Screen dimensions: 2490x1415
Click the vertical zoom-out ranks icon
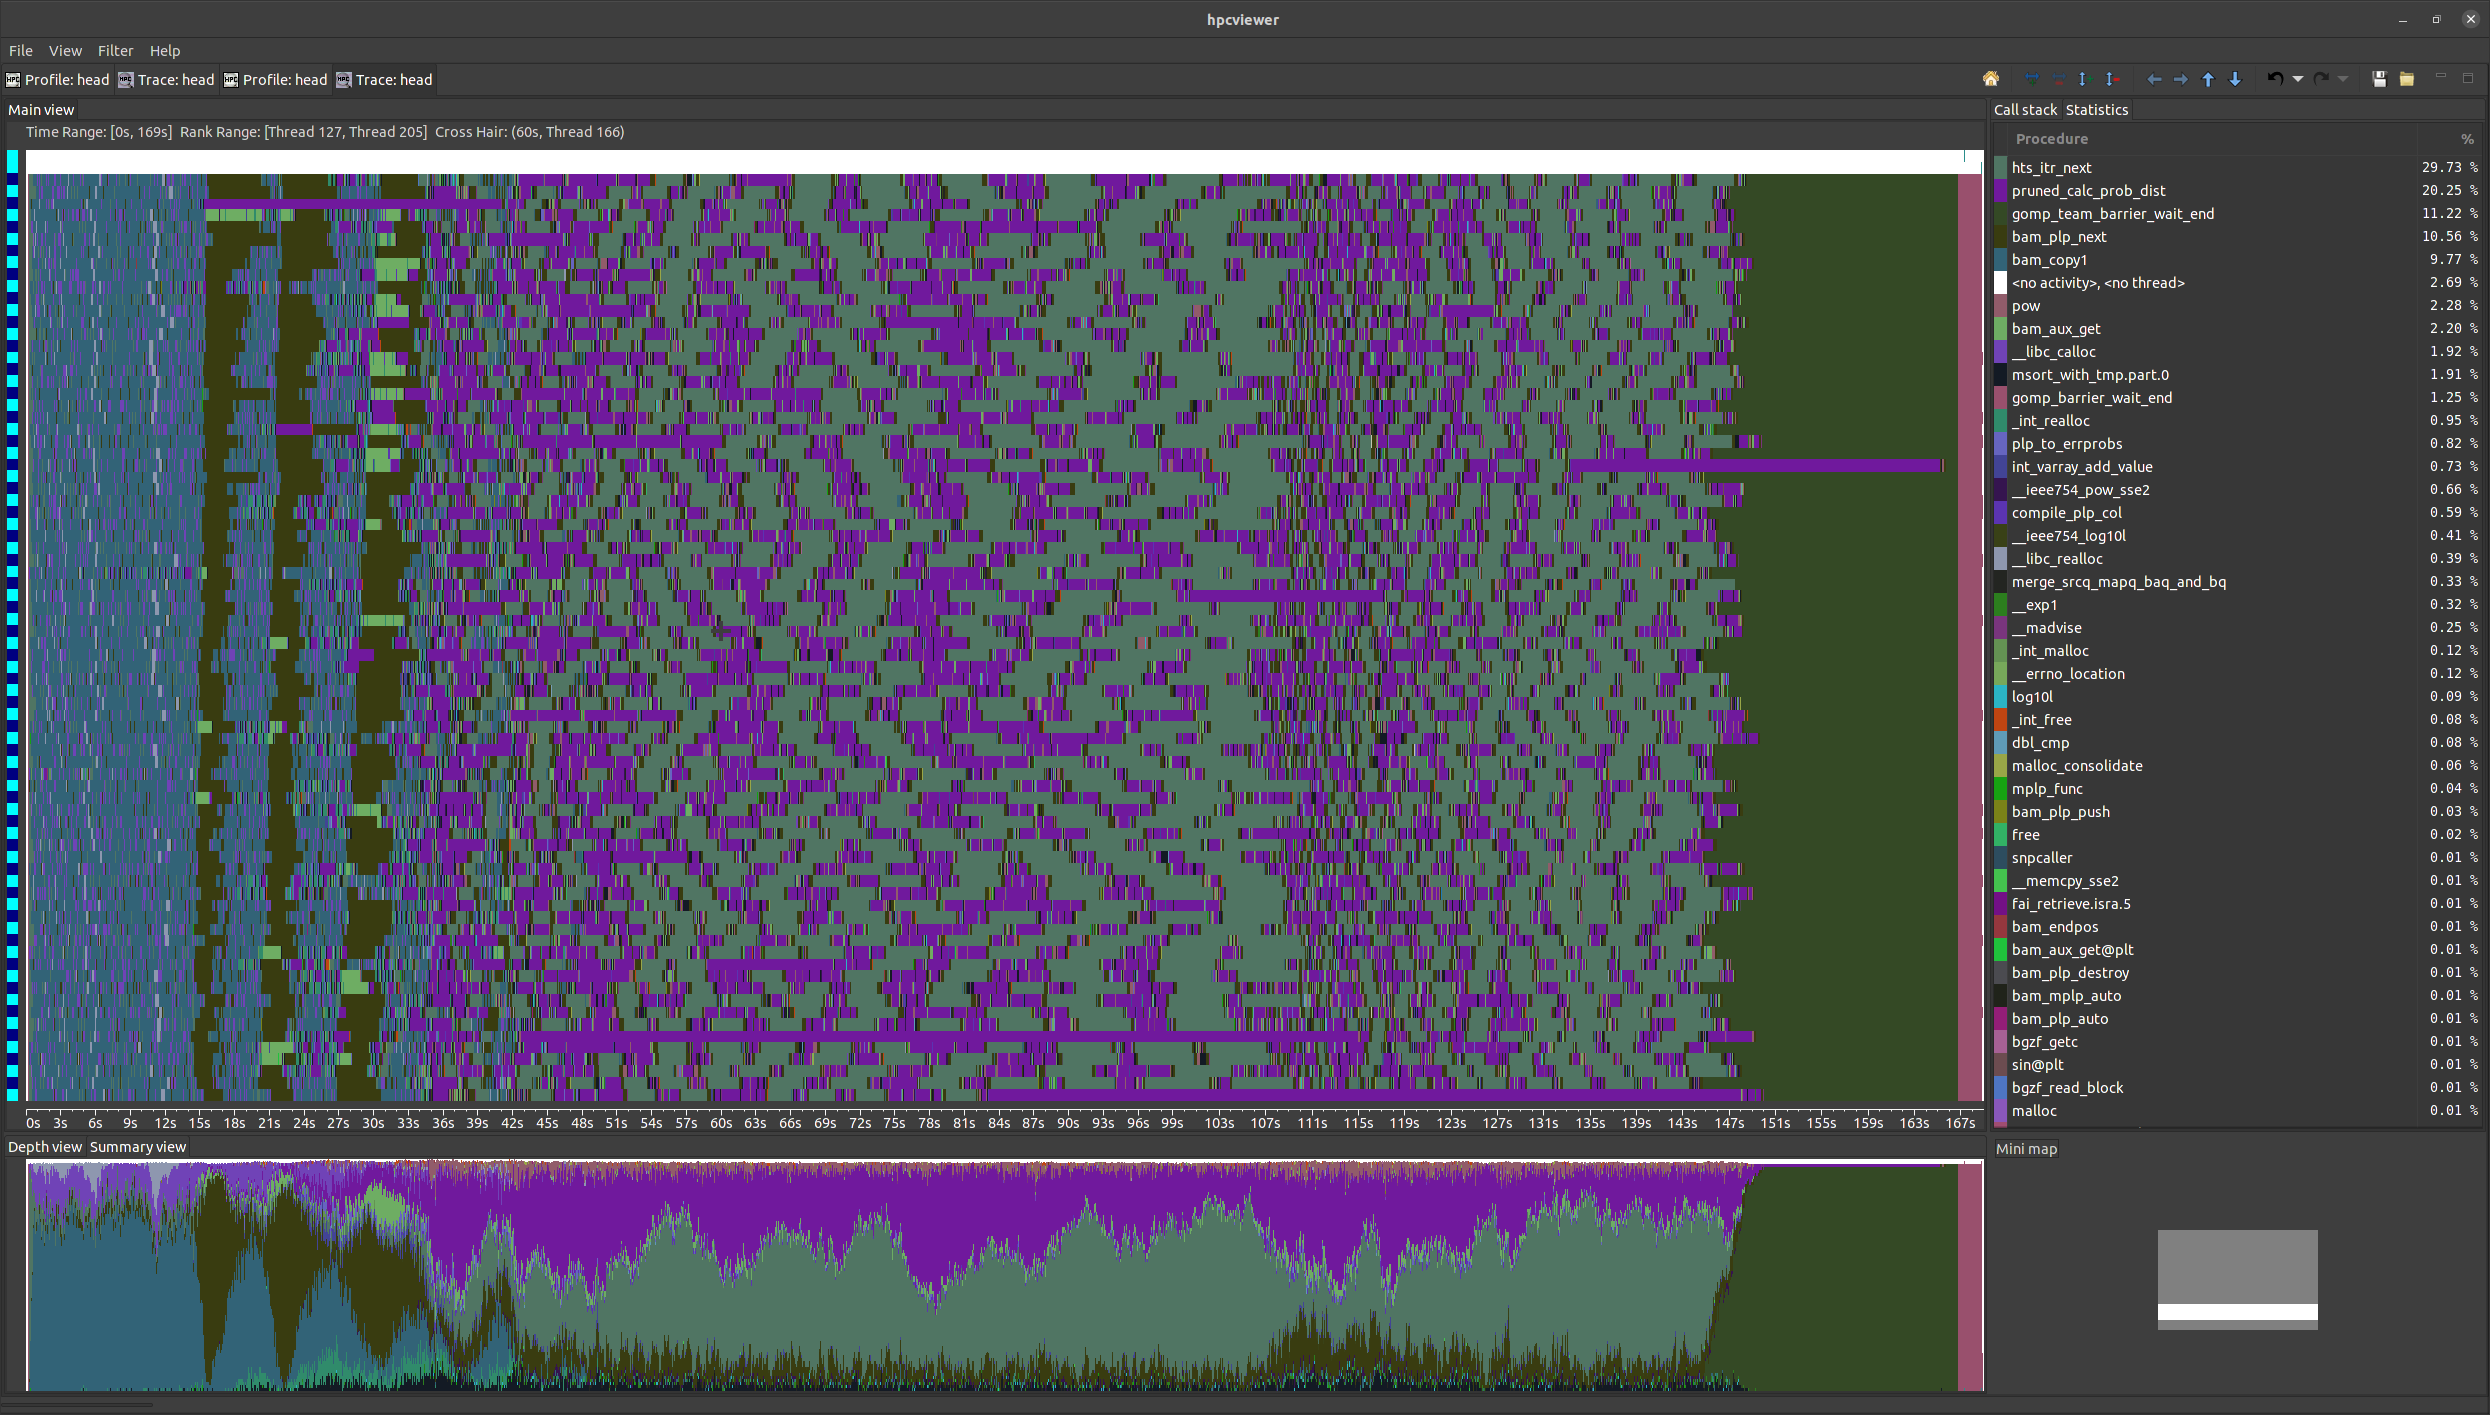tap(2111, 79)
